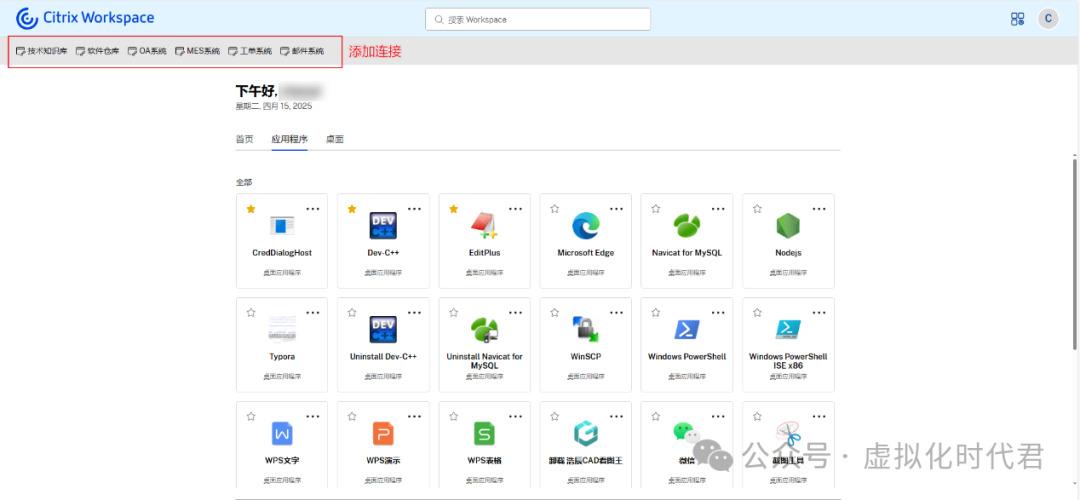1080x500 pixels.
Task: Launch the WPS文字 app icon
Action: [282, 434]
